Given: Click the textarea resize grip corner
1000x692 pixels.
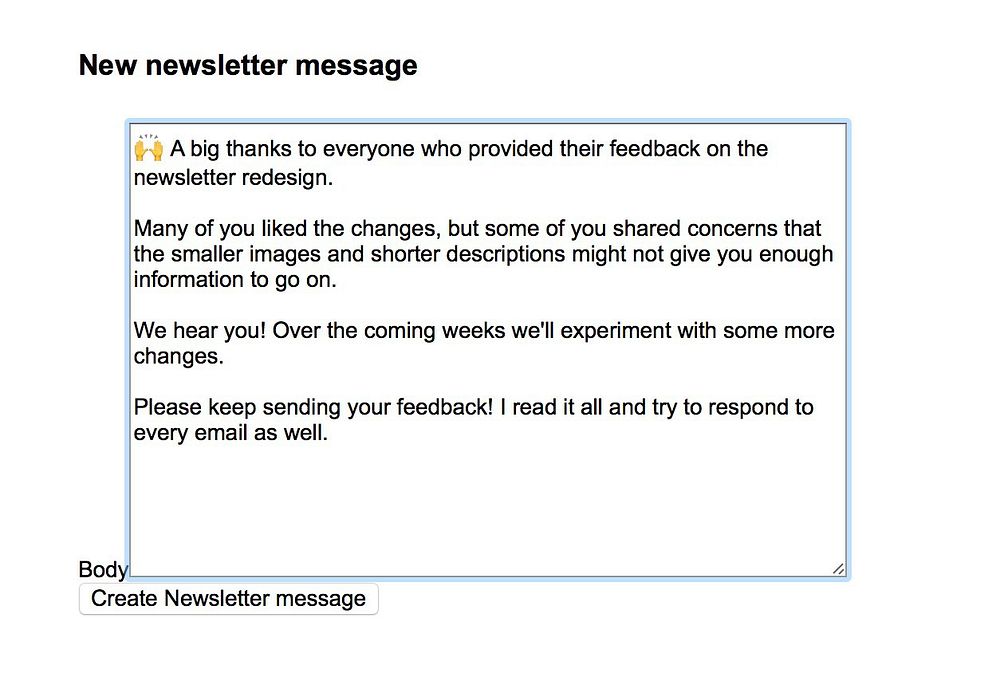Looking at the screenshot, I should coord(839,569).
